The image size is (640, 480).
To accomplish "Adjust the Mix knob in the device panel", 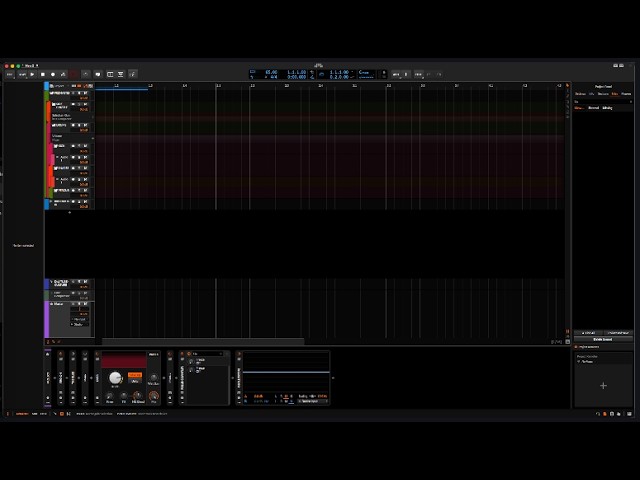I will pyautogui.click(x=153, y=396).
